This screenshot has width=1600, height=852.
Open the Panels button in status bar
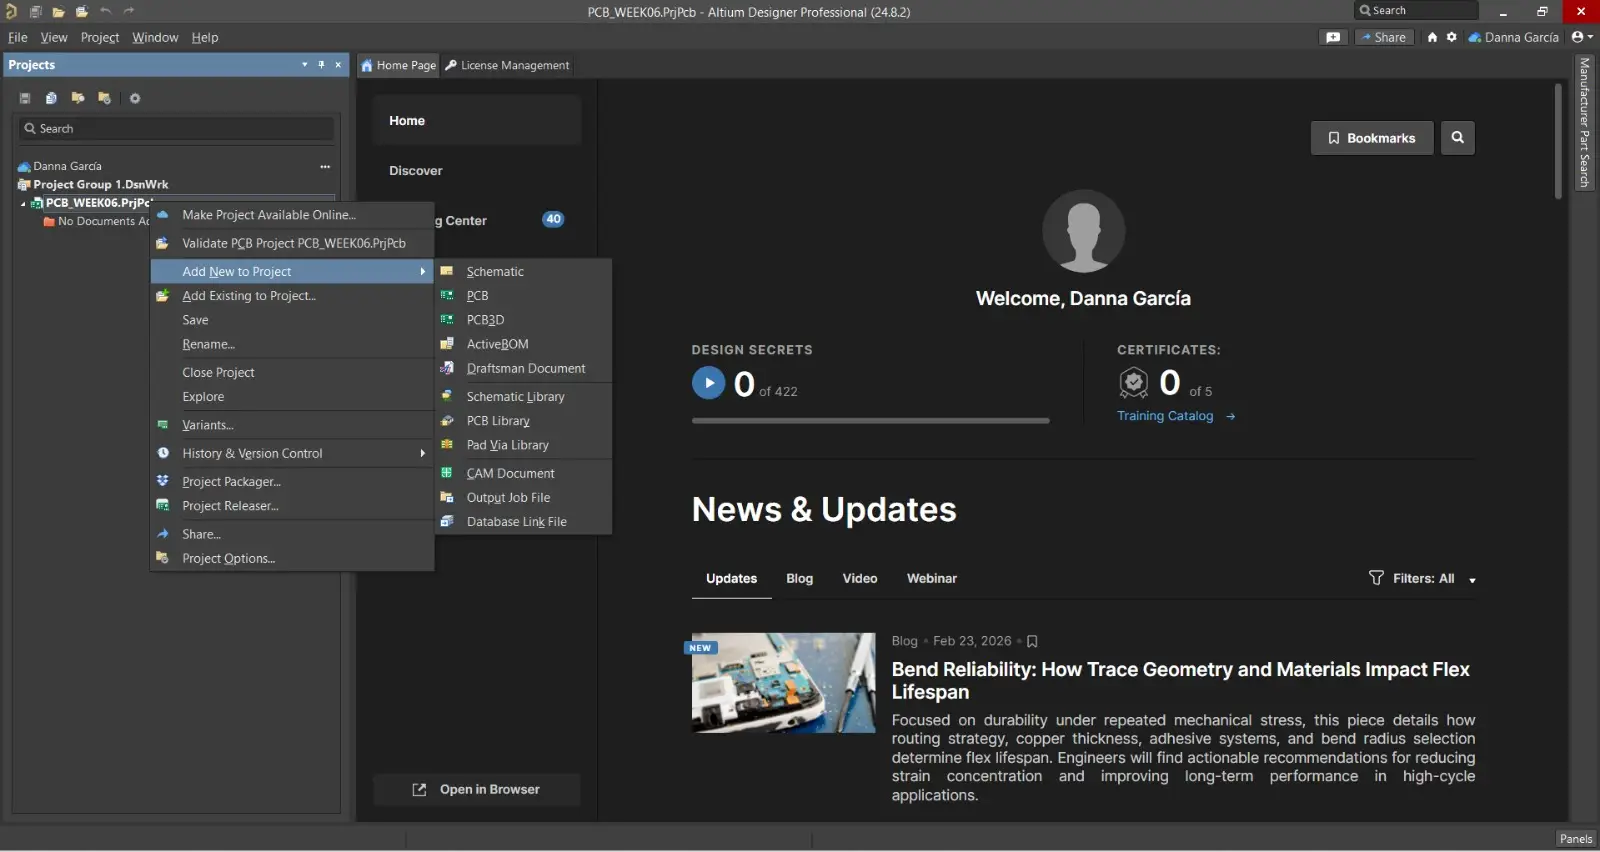tap(1576, 839)
